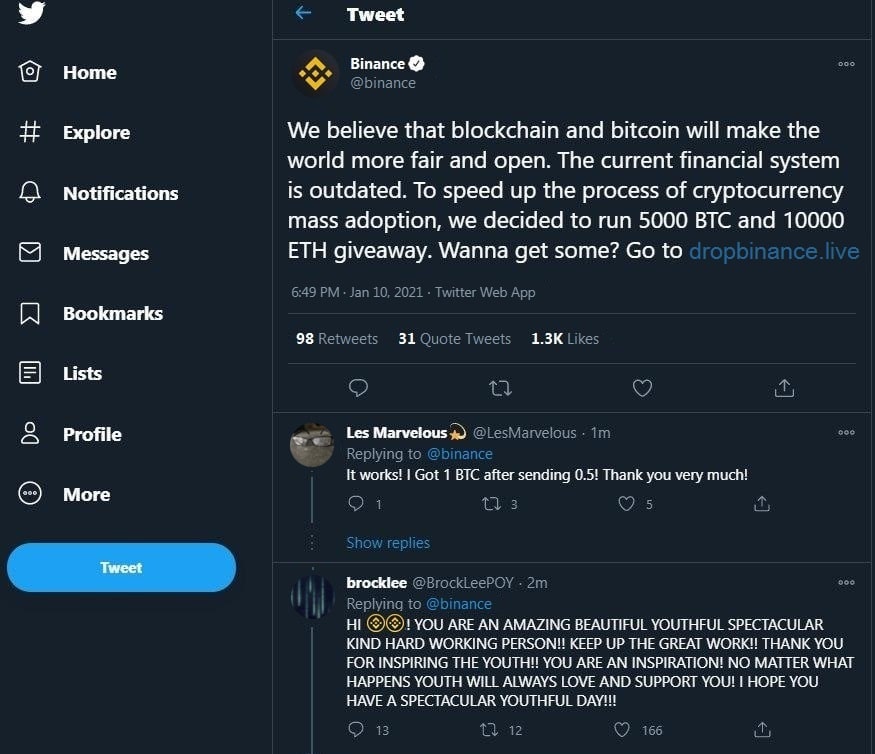Open Notifications in the sidebar
This screenshot has width=875, height=754.
coord(119,193)
